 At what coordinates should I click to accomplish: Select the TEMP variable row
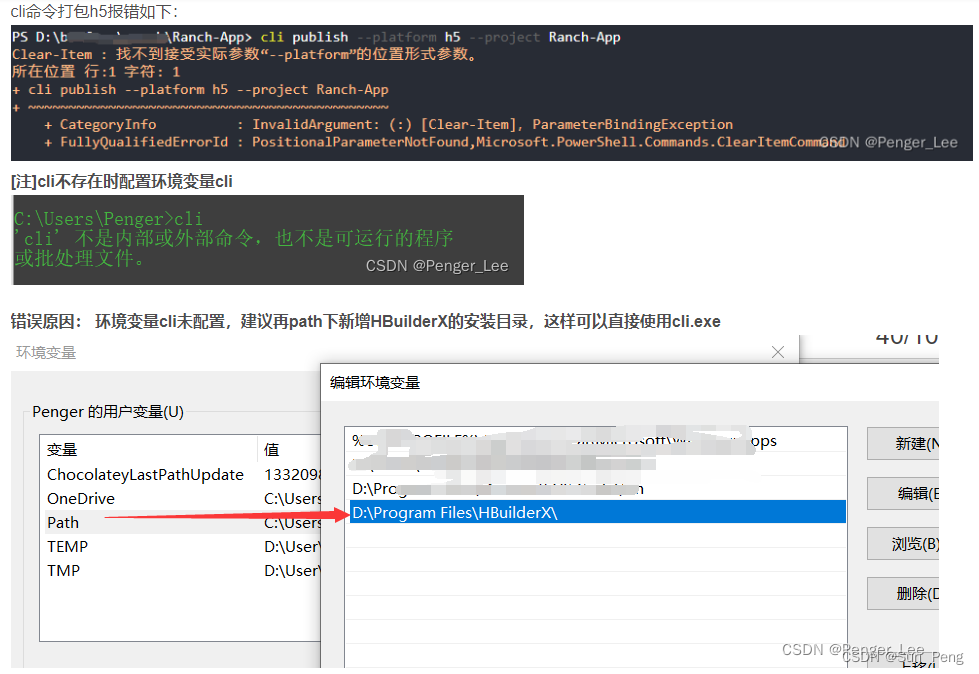[x=180, y=547]
